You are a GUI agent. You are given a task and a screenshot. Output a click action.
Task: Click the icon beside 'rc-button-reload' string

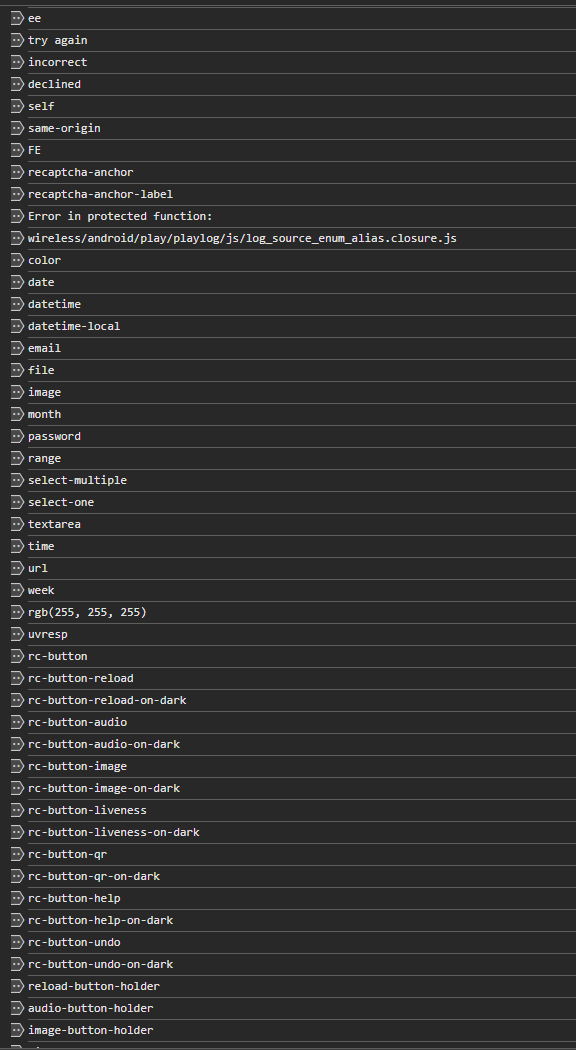point(17,678)
